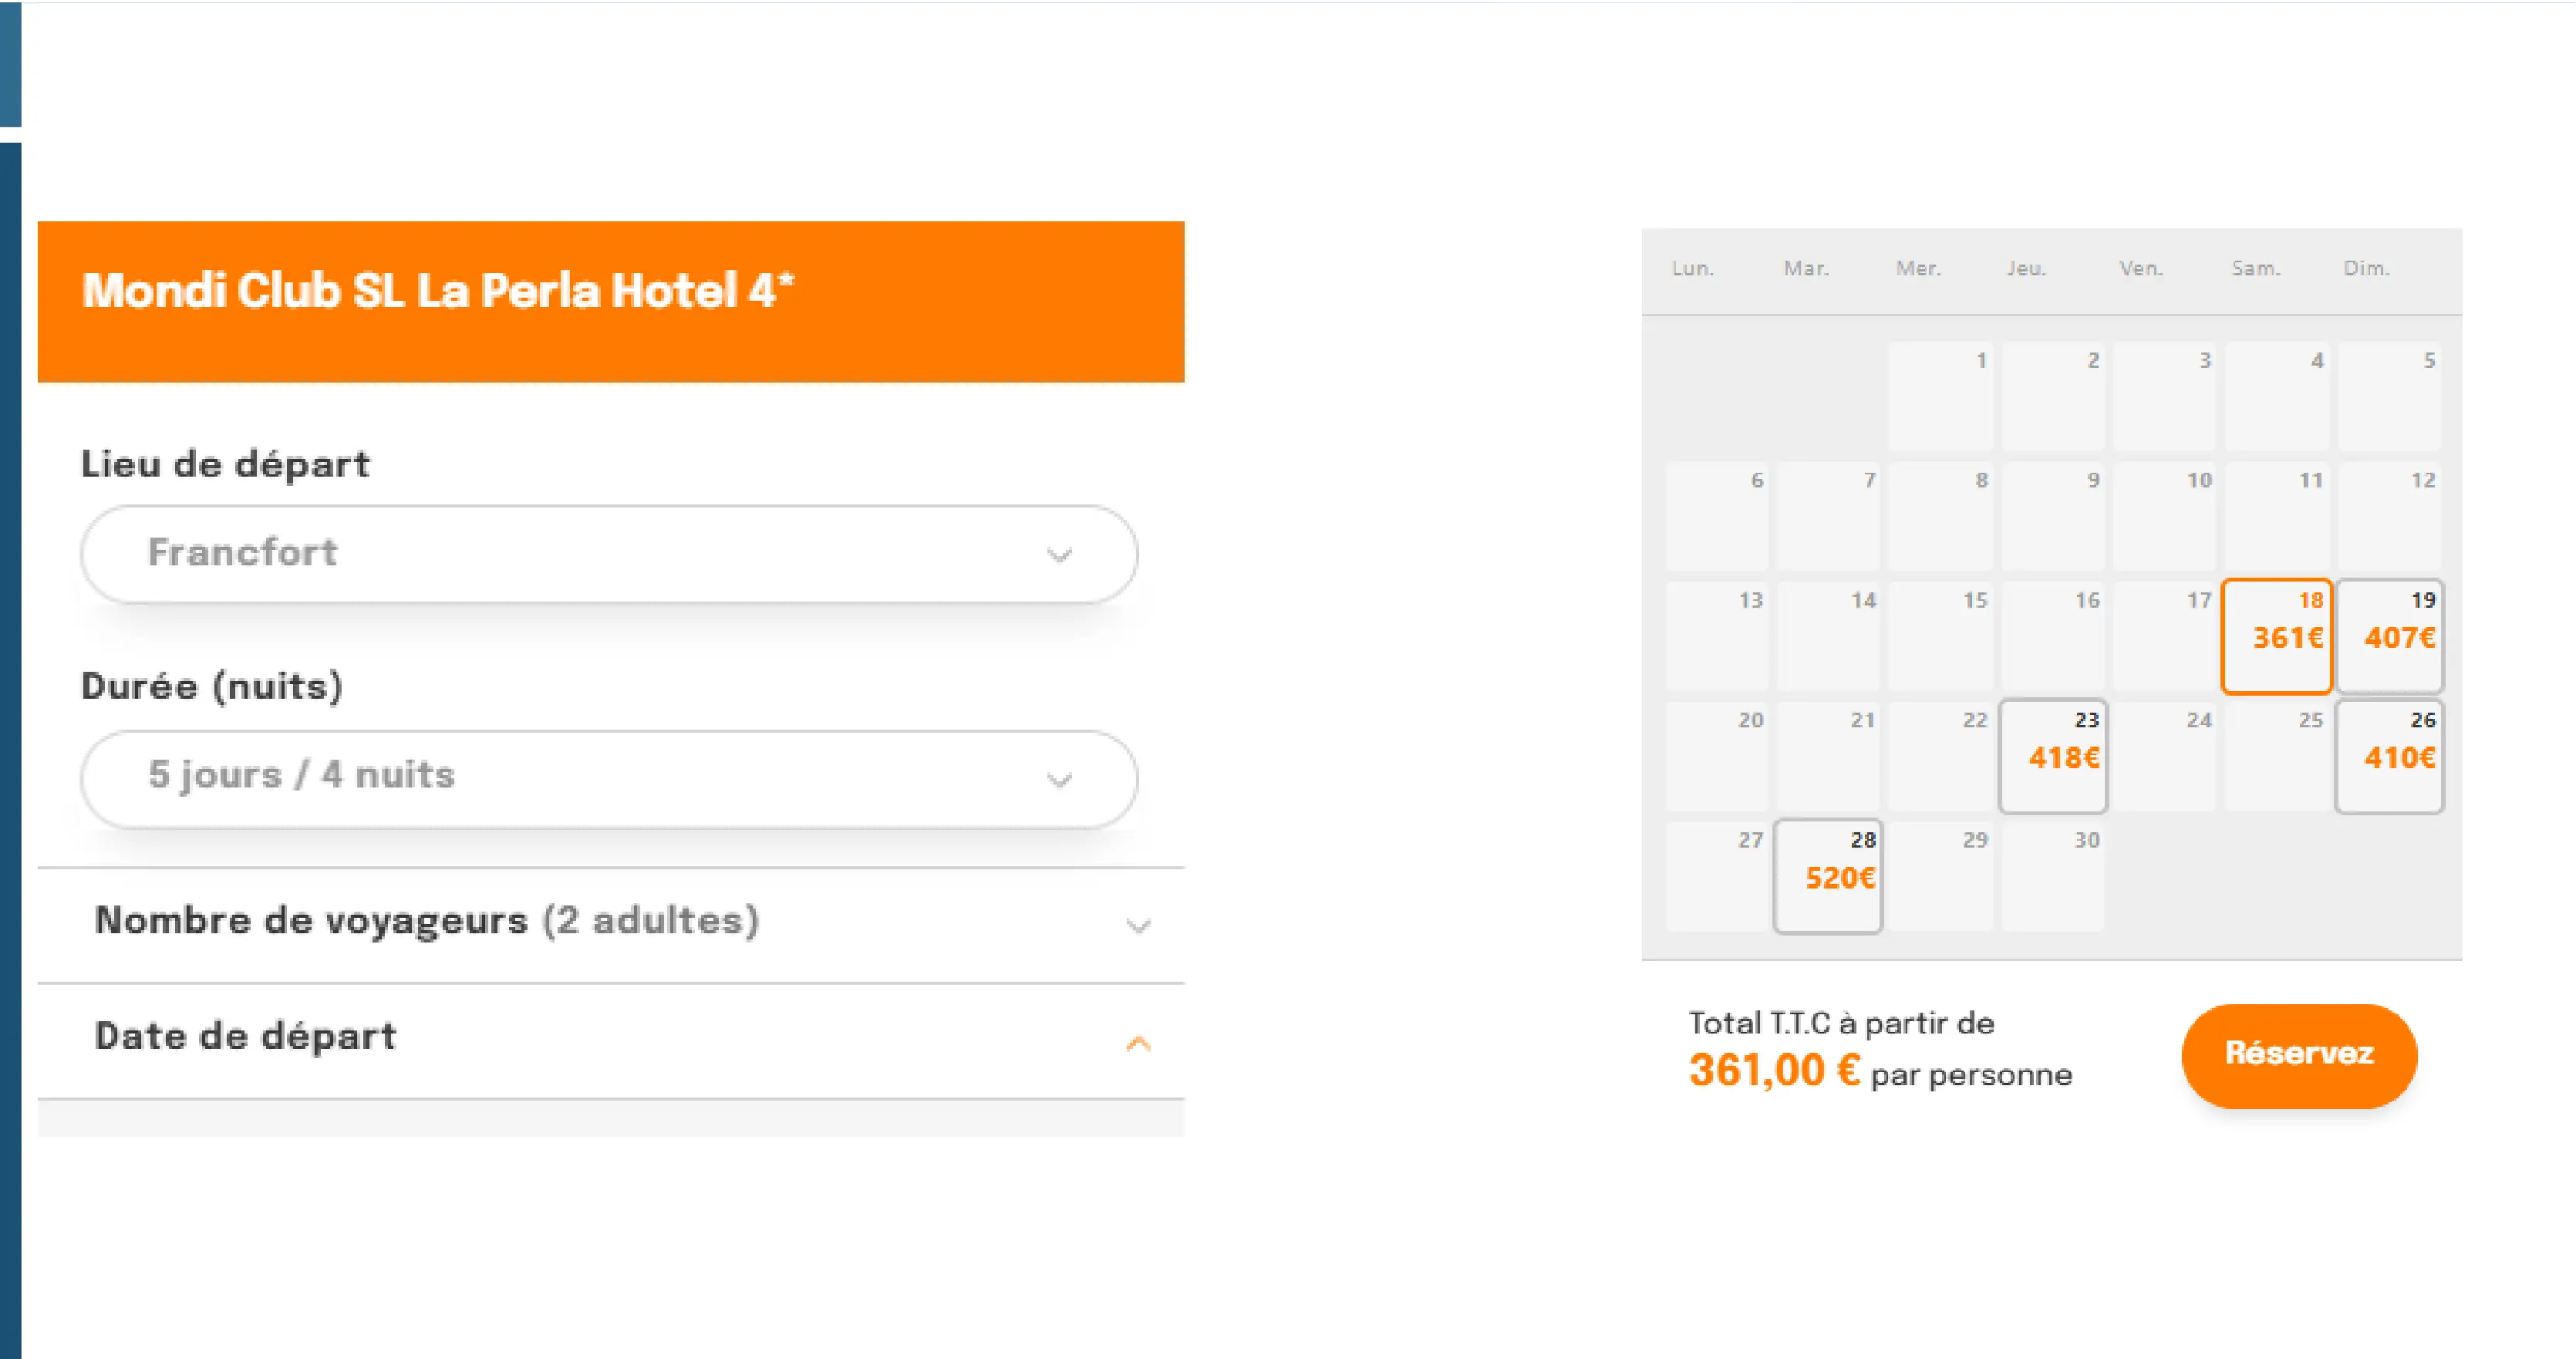The image size is (2576, 1359).
Task: Expand the Nombre de voyageurs section
Action: [x=610, y=922]
